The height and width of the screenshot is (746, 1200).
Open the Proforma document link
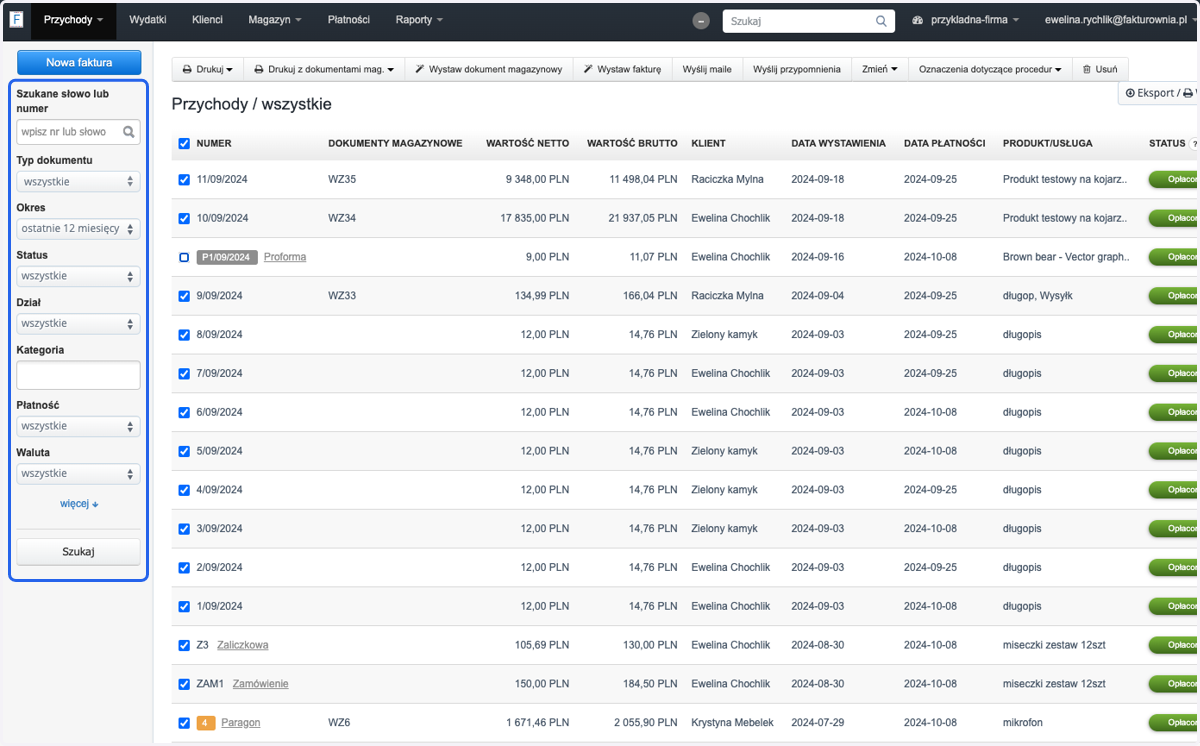pyautogui.click(x=285, y=257)
